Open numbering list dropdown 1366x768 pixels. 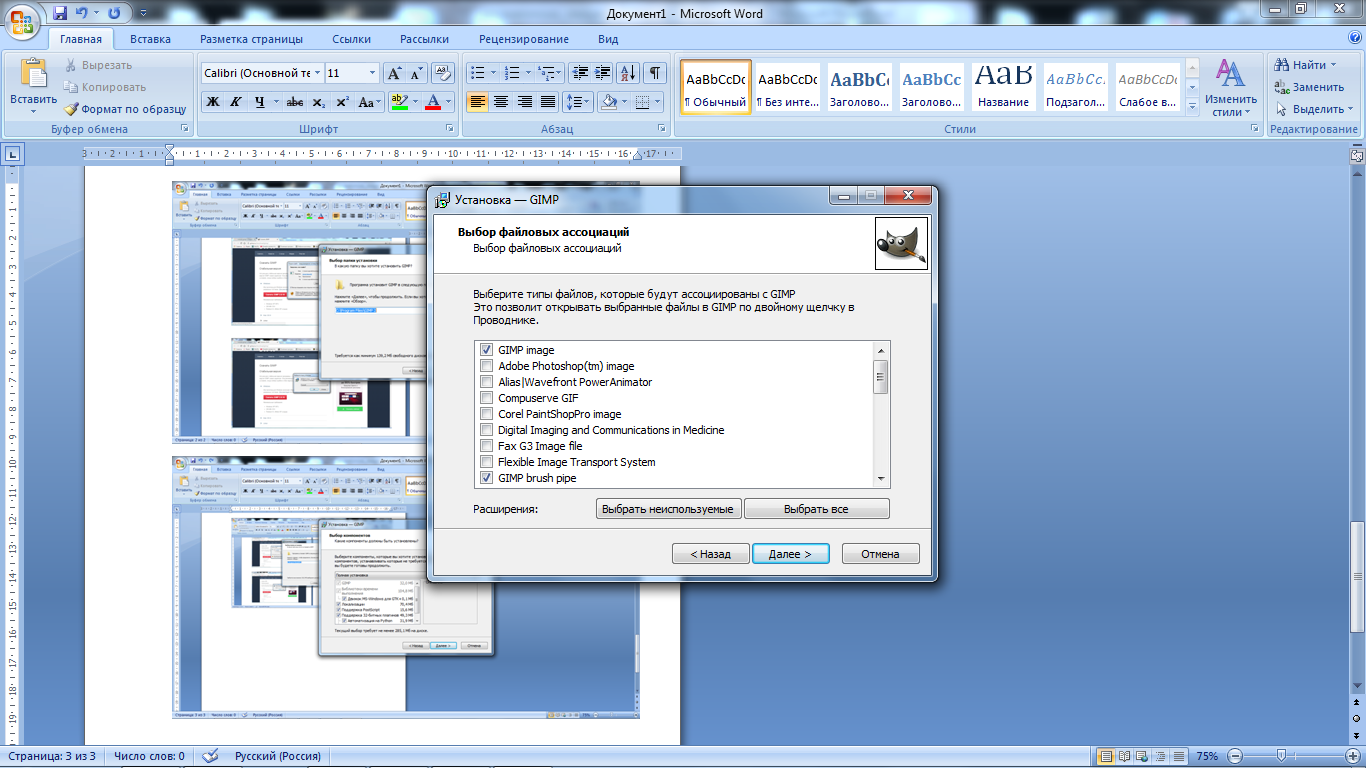tap(528, 73)
